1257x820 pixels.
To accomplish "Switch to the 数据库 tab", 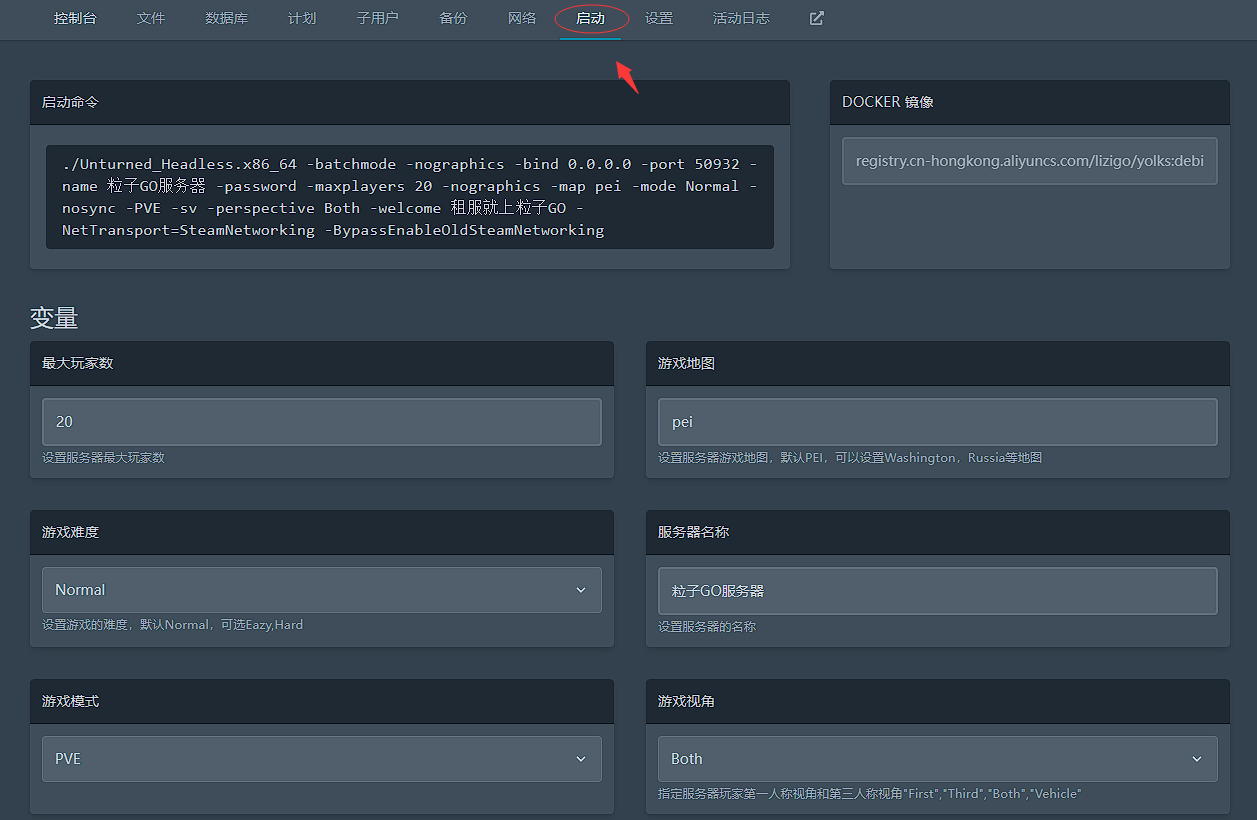I will (x=226, y=18).
